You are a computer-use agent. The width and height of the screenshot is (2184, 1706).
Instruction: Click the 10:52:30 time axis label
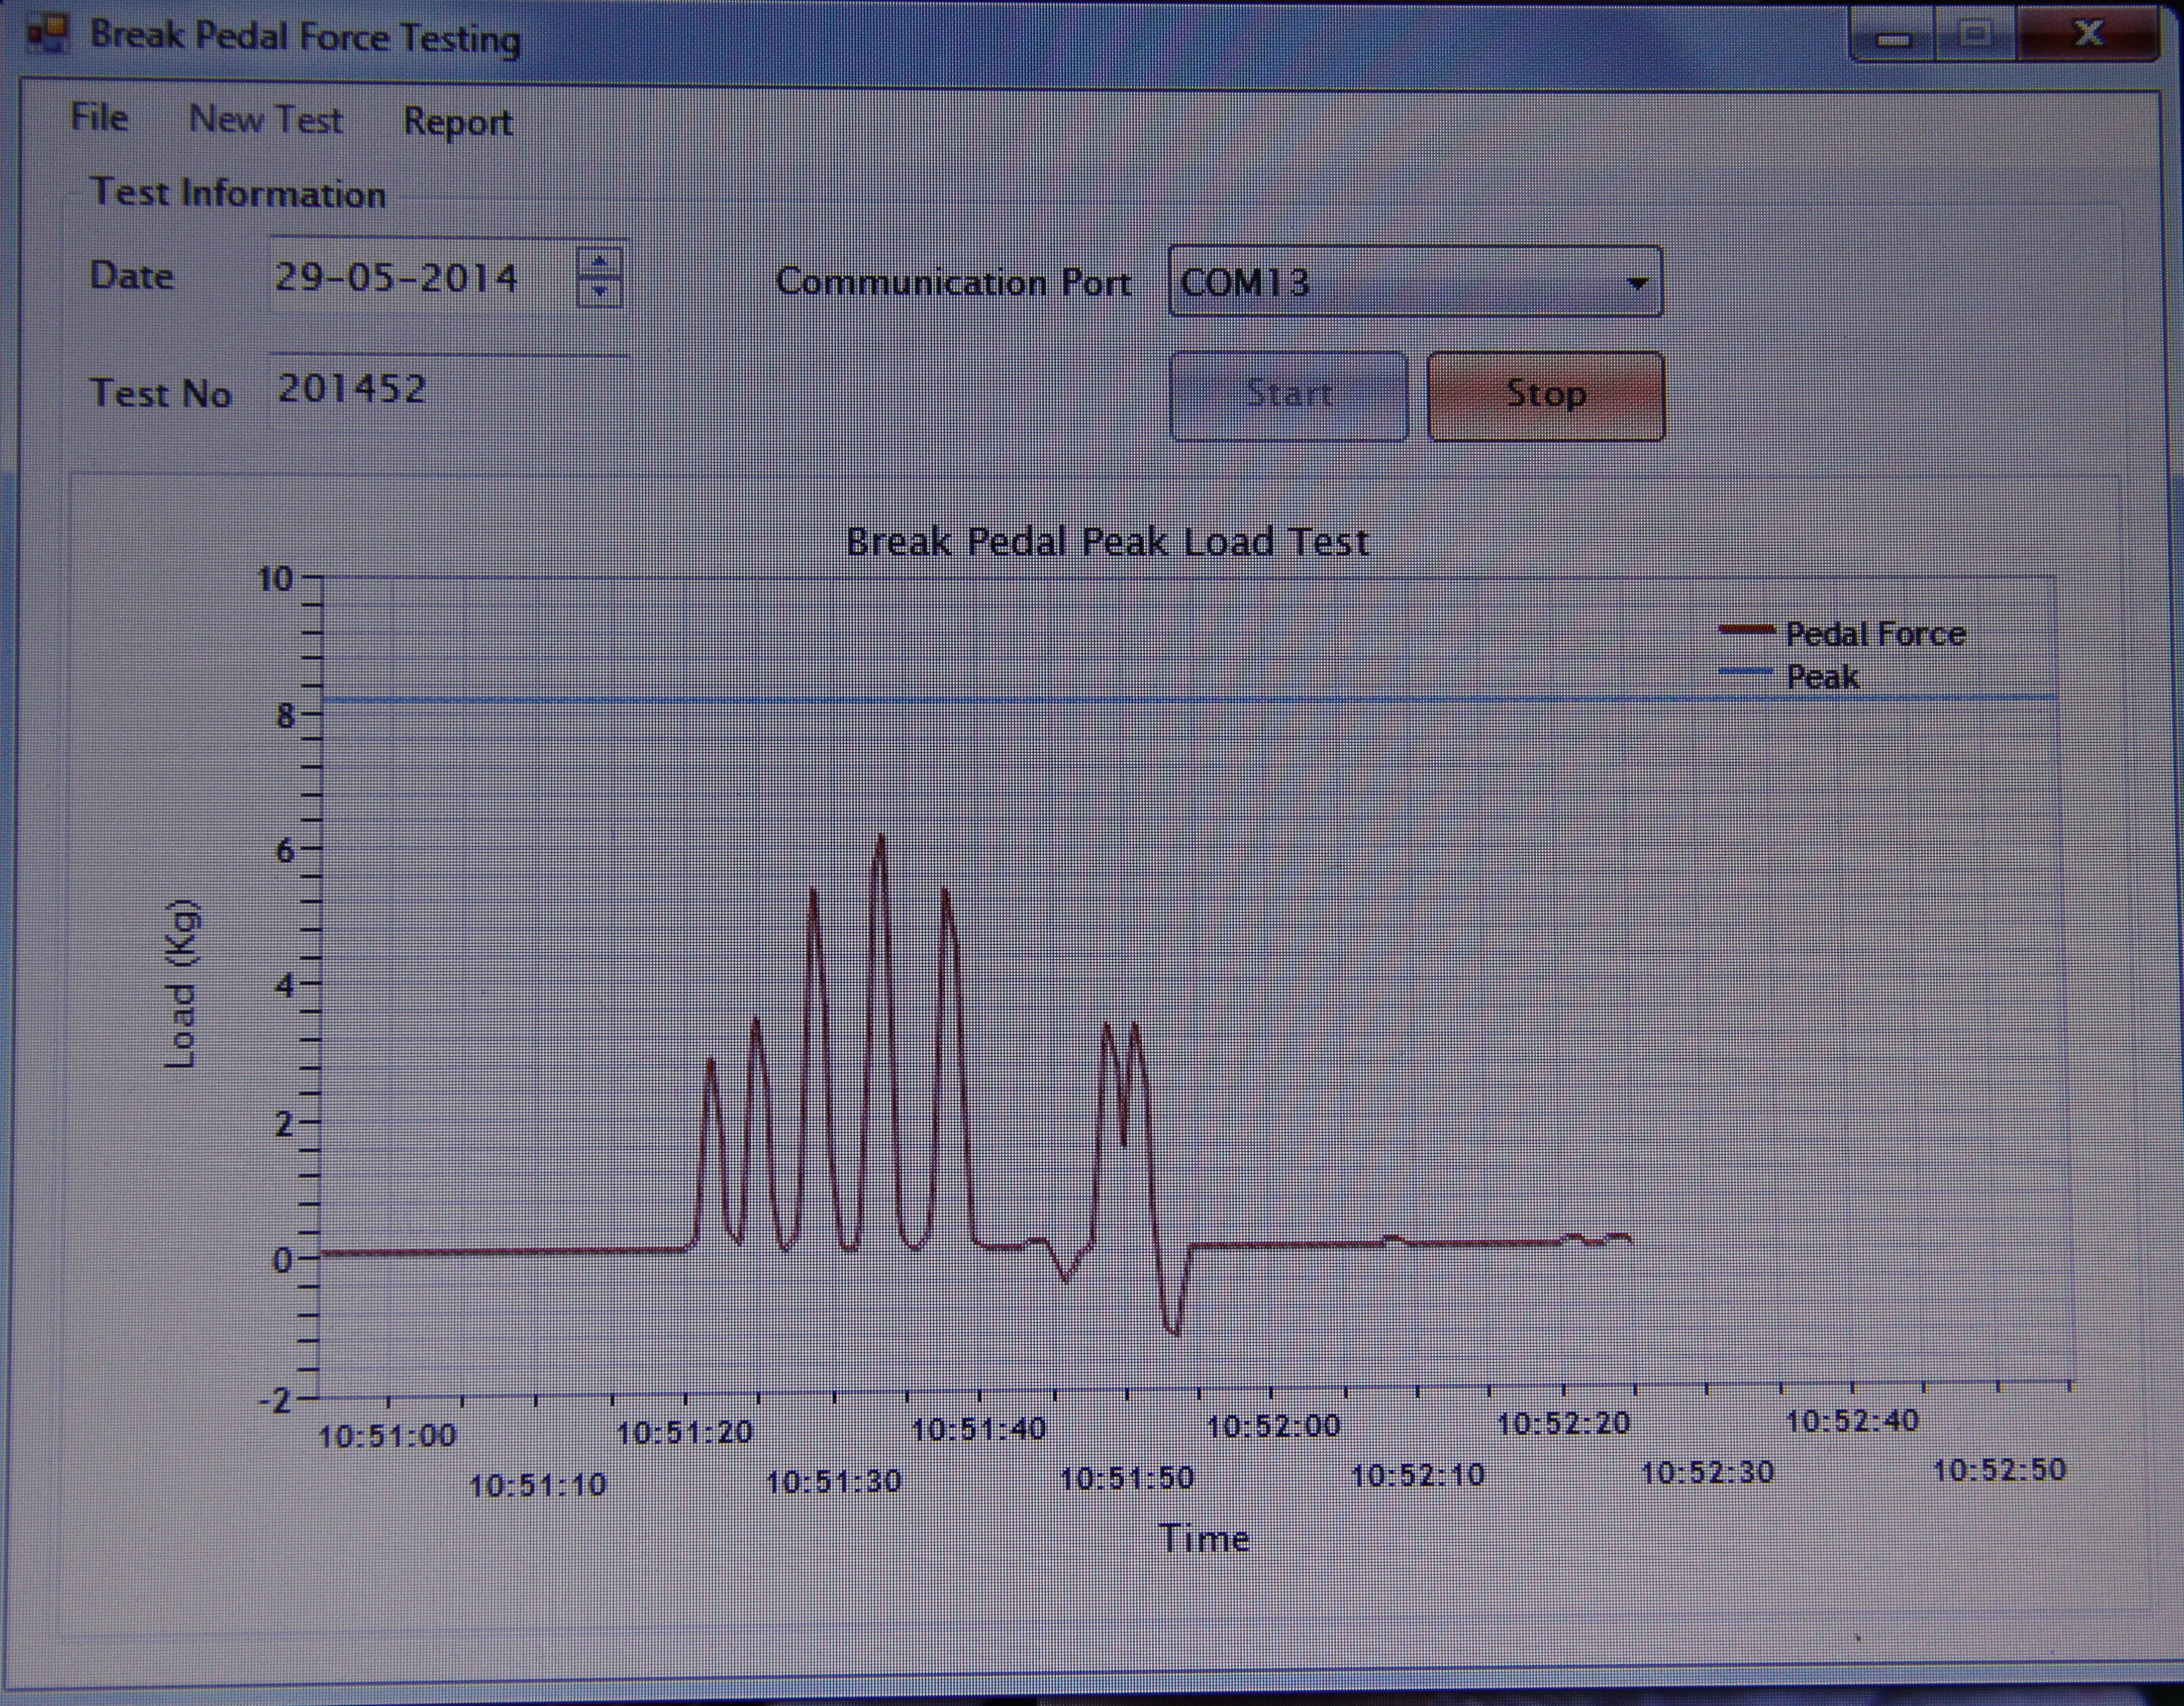pos(1708,1472)
